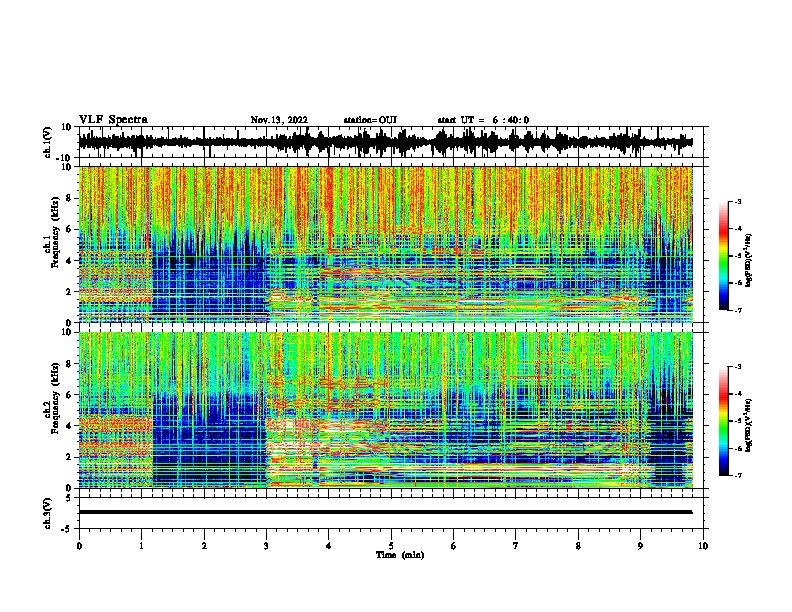Click the time axis '10' tick label
This screenshot has height=612, width=792.
(703, 546)
